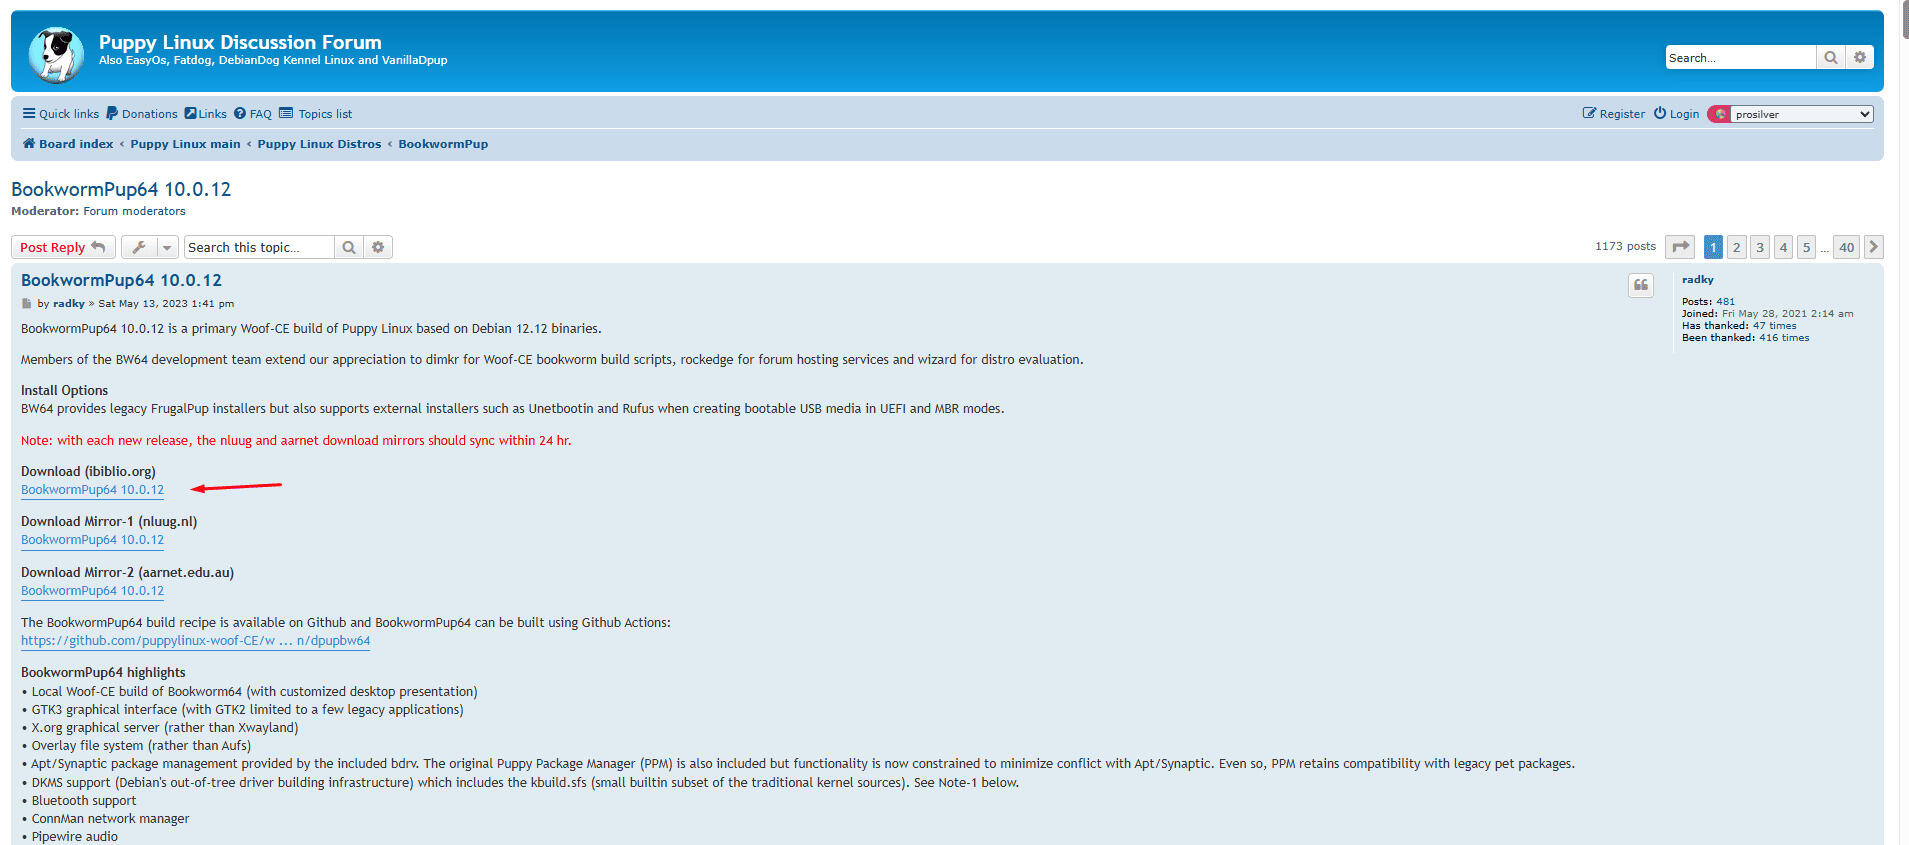This screenshot has width=1909, height=845.
Task: Open advanced search gear in header
Action: pos(1859,58)
